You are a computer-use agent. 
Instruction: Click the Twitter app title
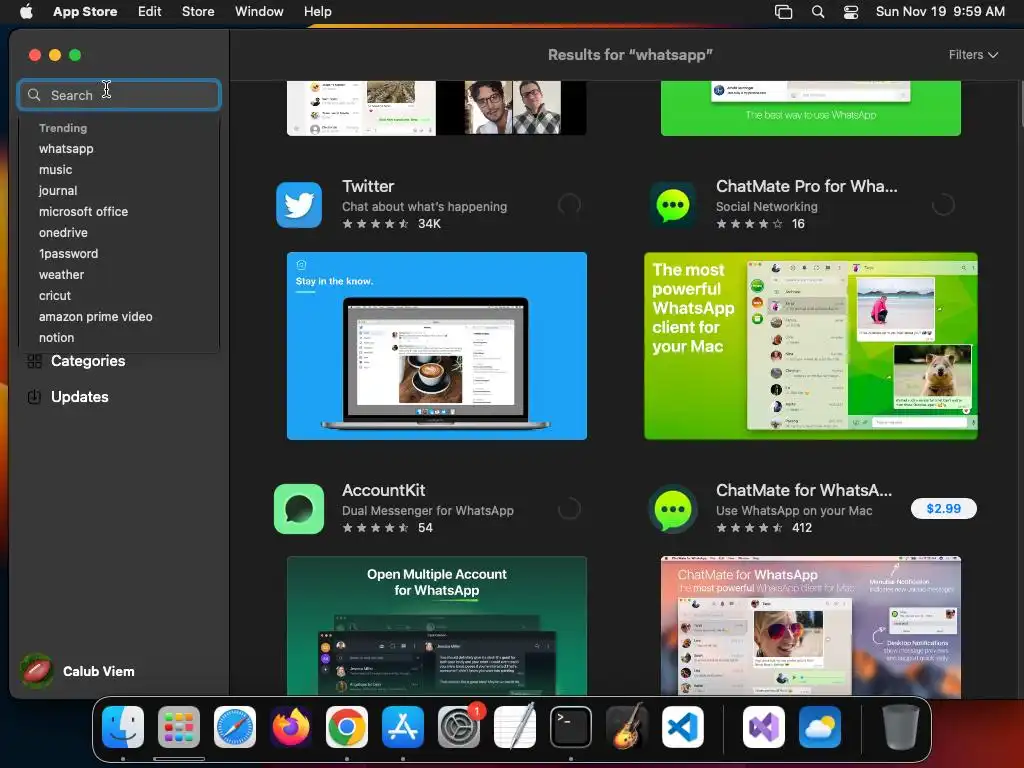[368, 186]
